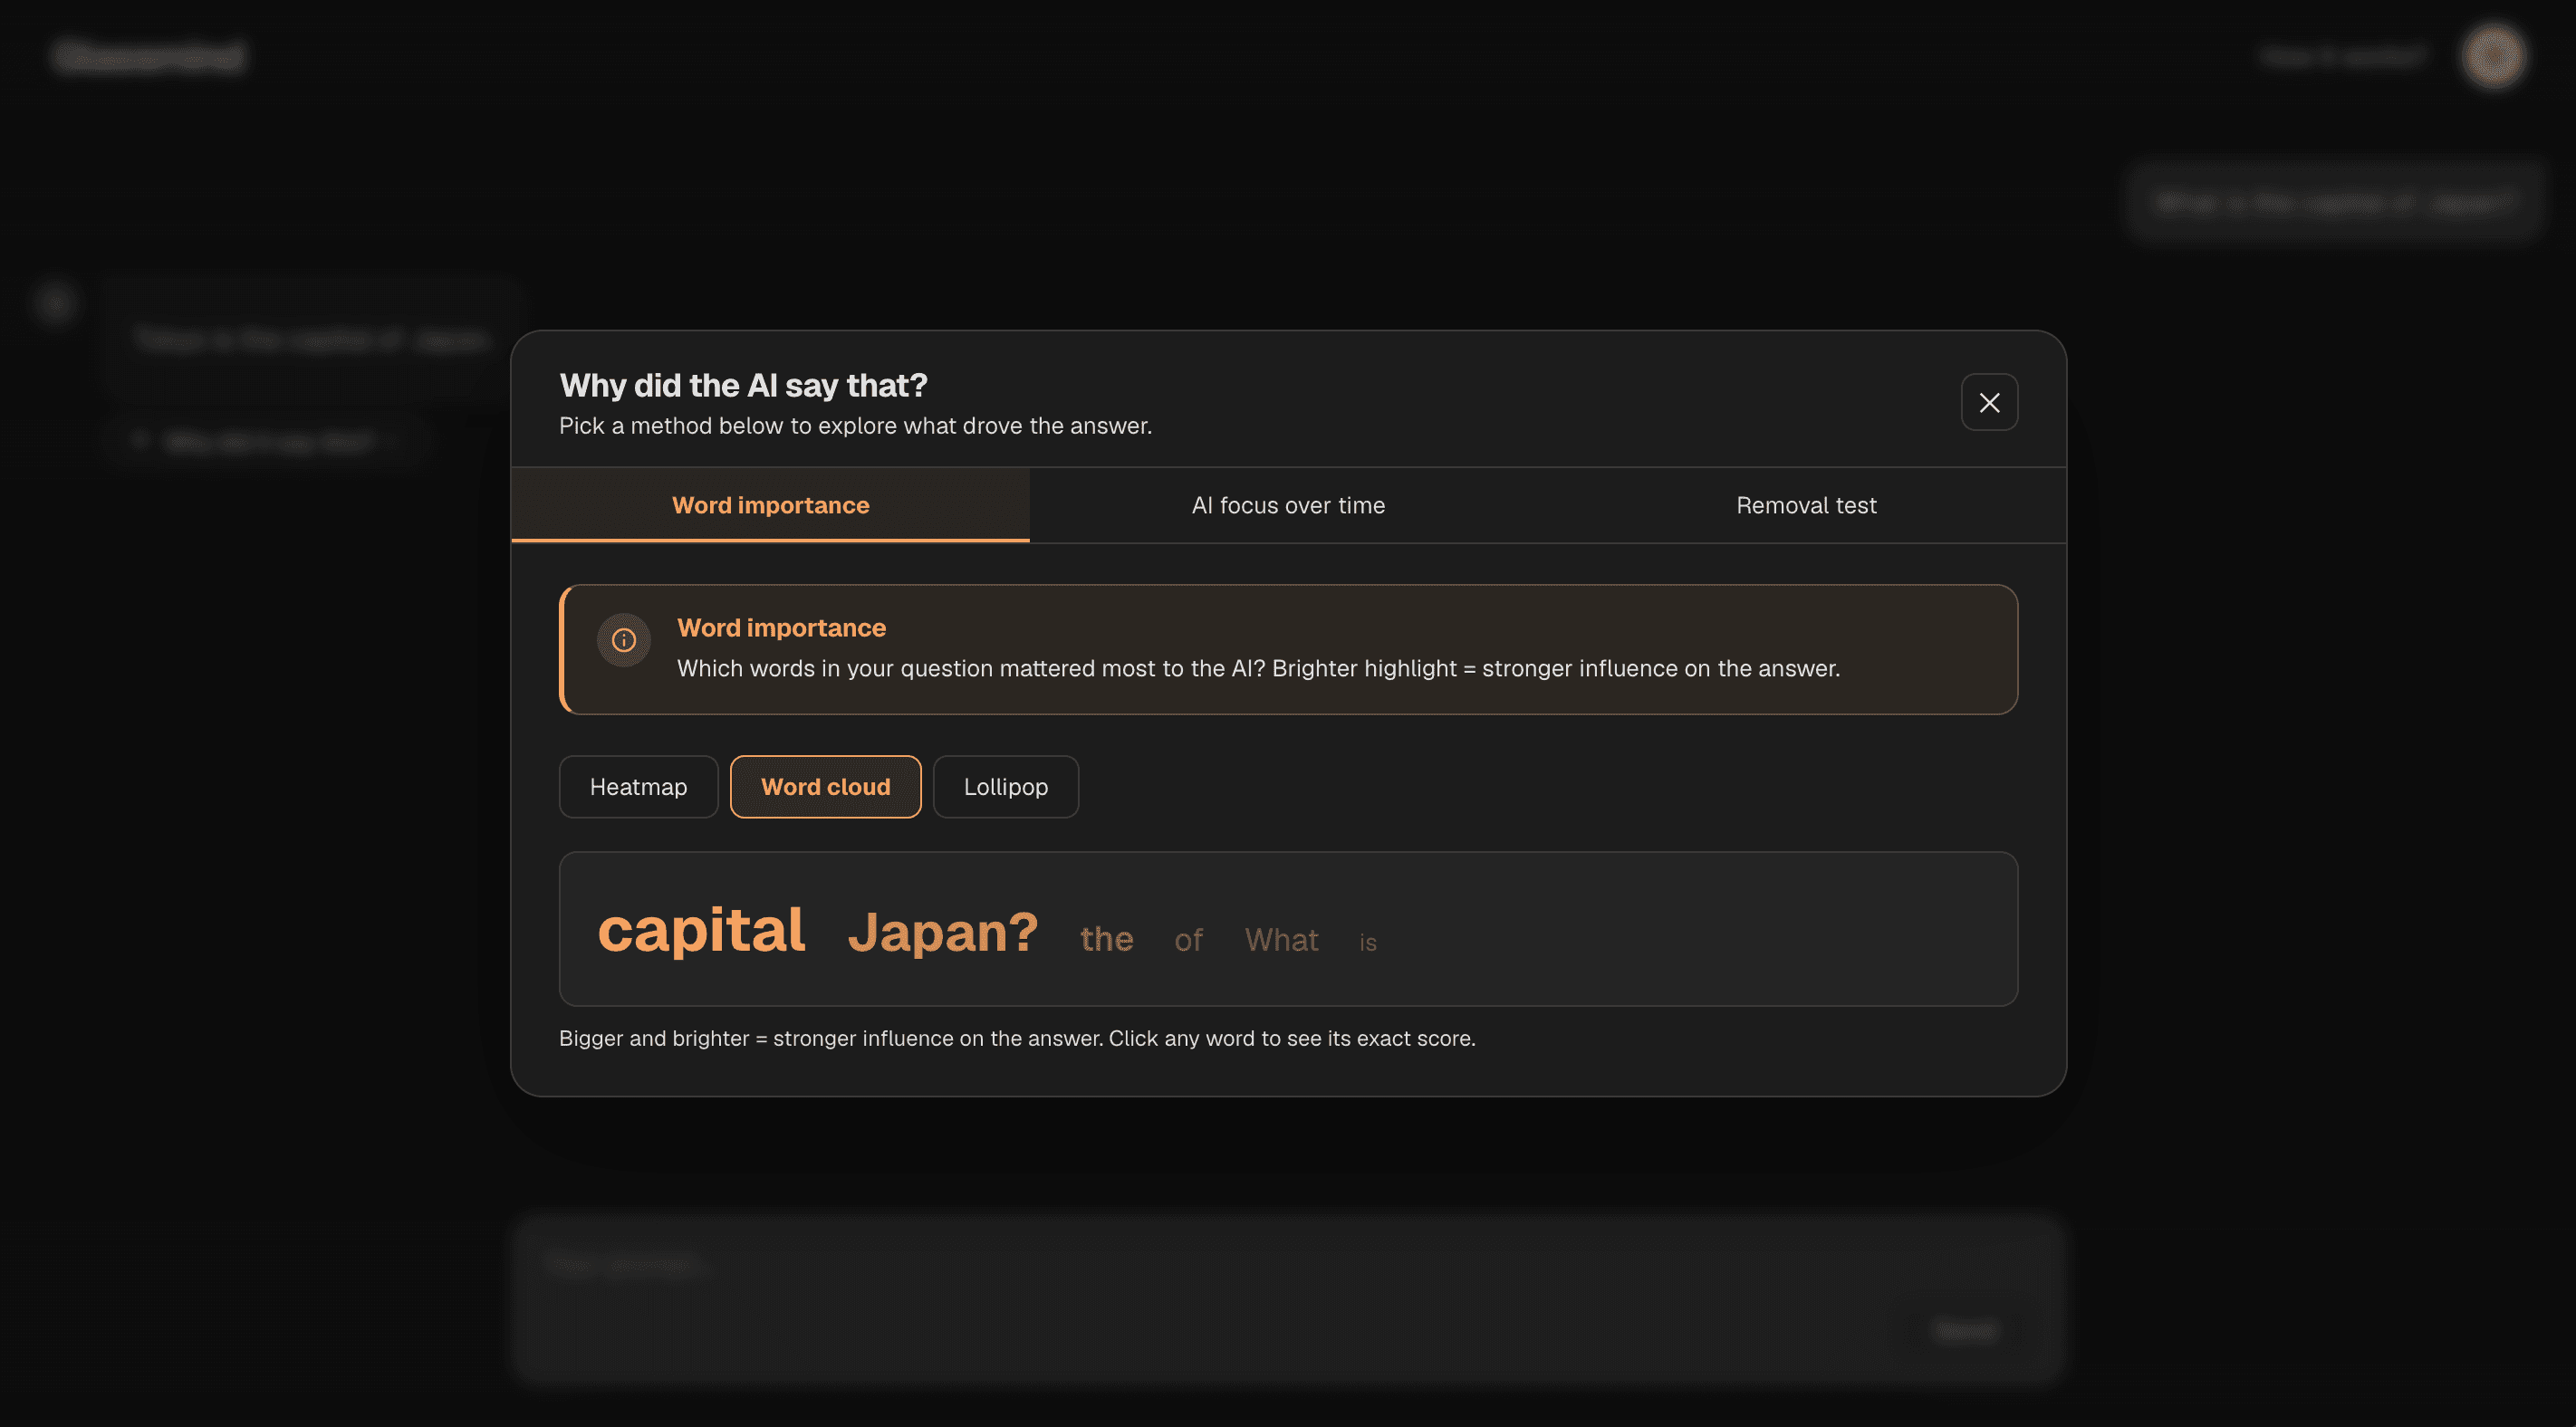Image resolution: width=2576 pixels, height=1427 pixels.
Task: Click the word 'capital' in the cloud
Action: click(x=701, y=930)
